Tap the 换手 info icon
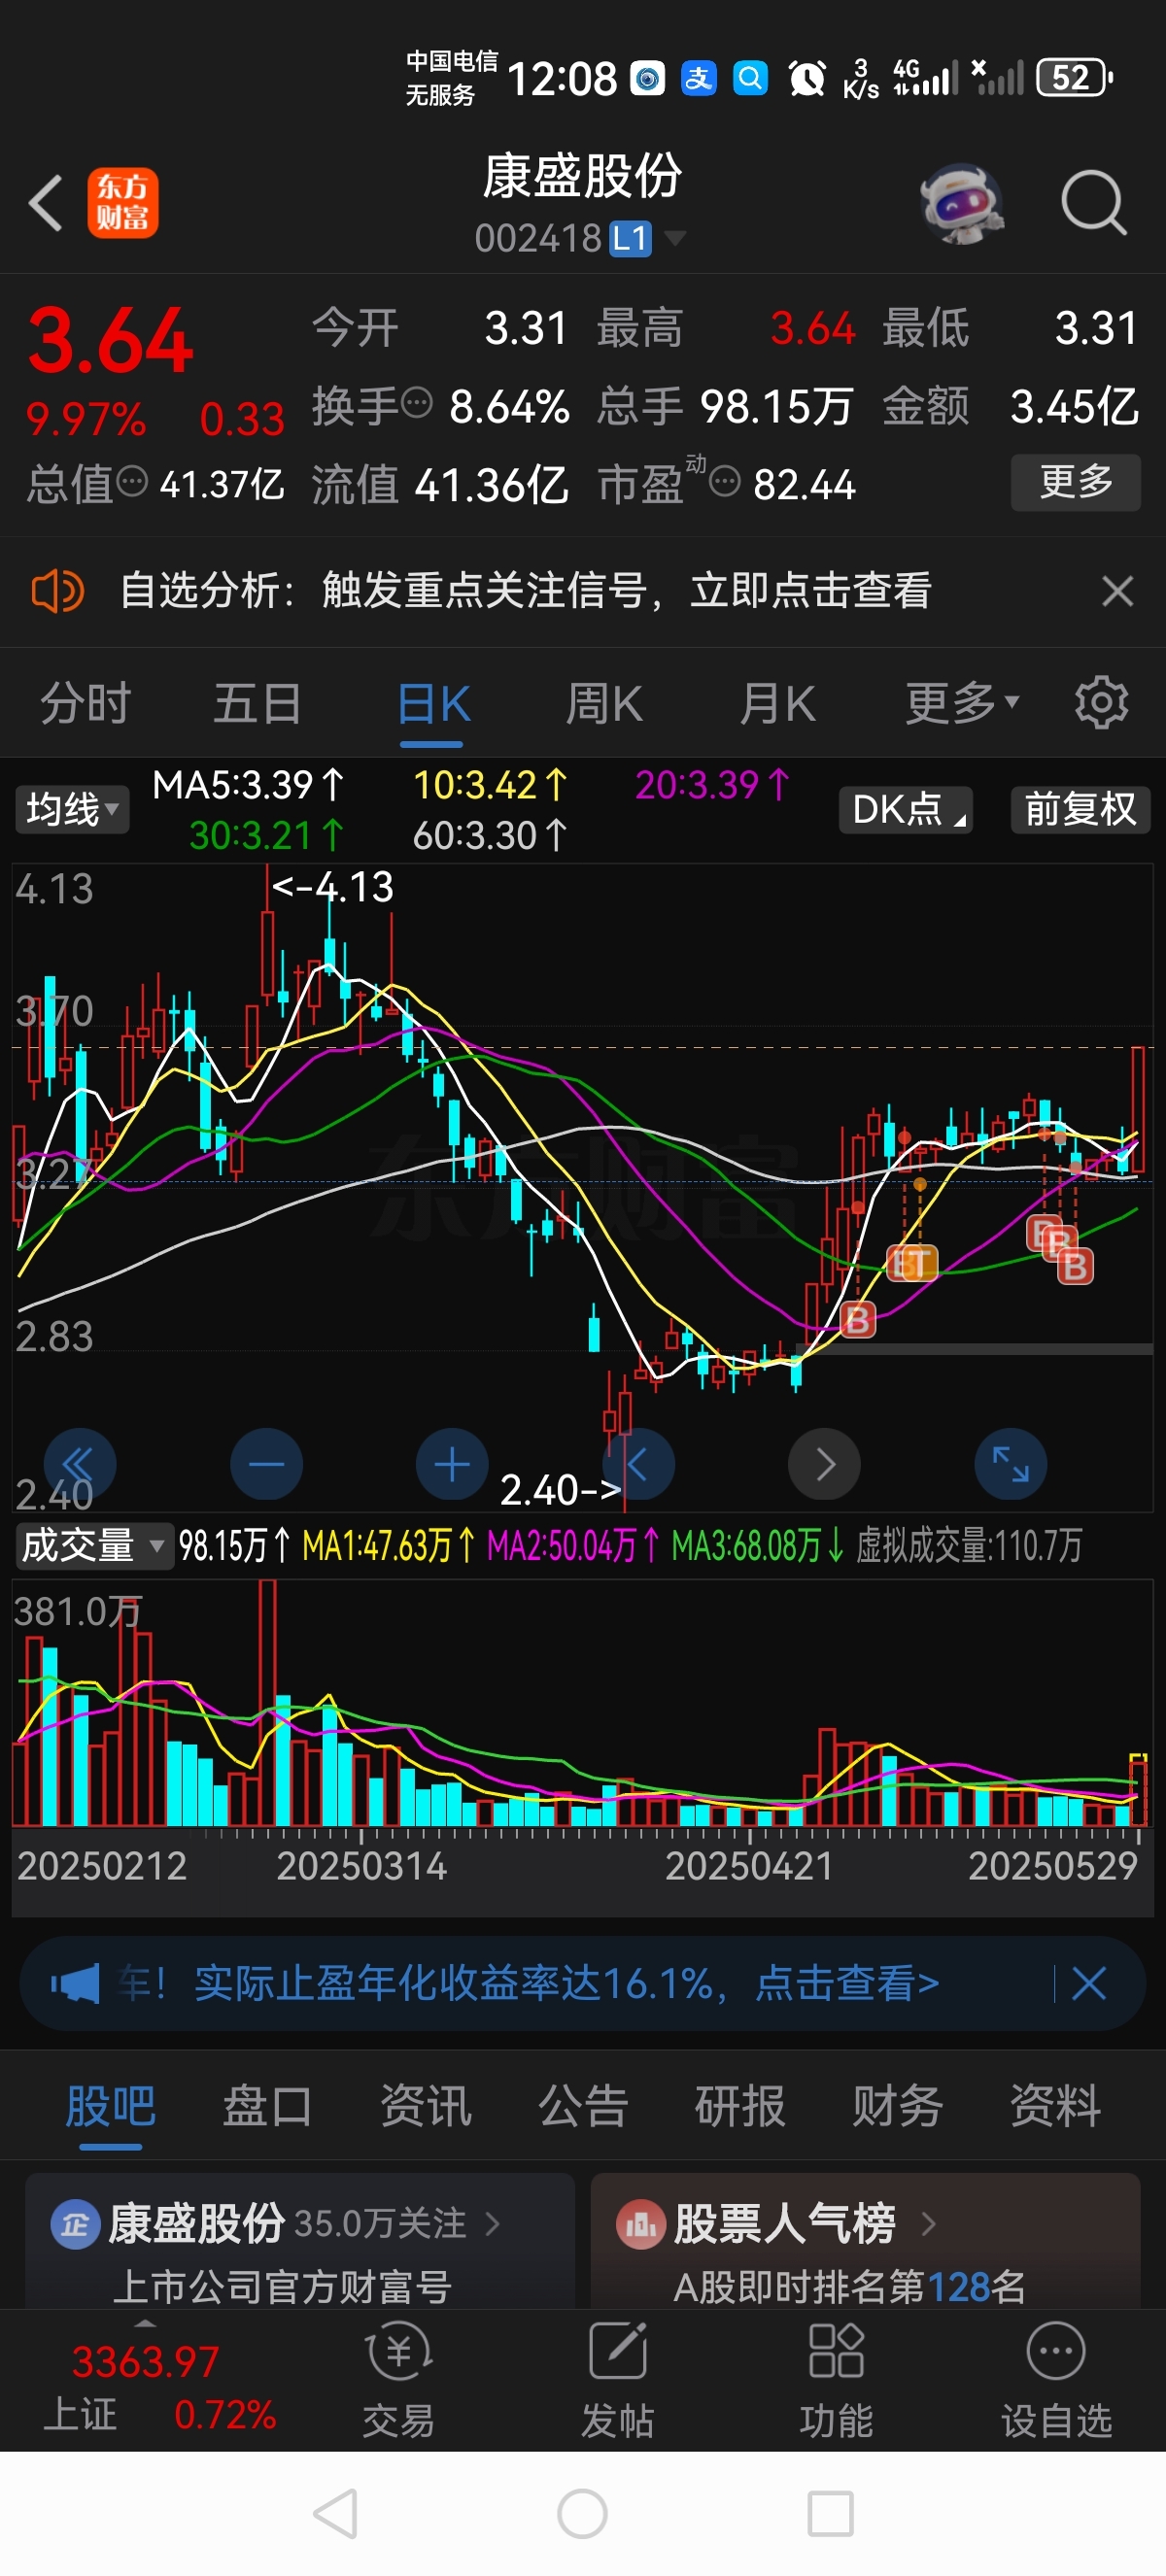This screenshot has height=2576, width=1166. (x=417, y=403)
